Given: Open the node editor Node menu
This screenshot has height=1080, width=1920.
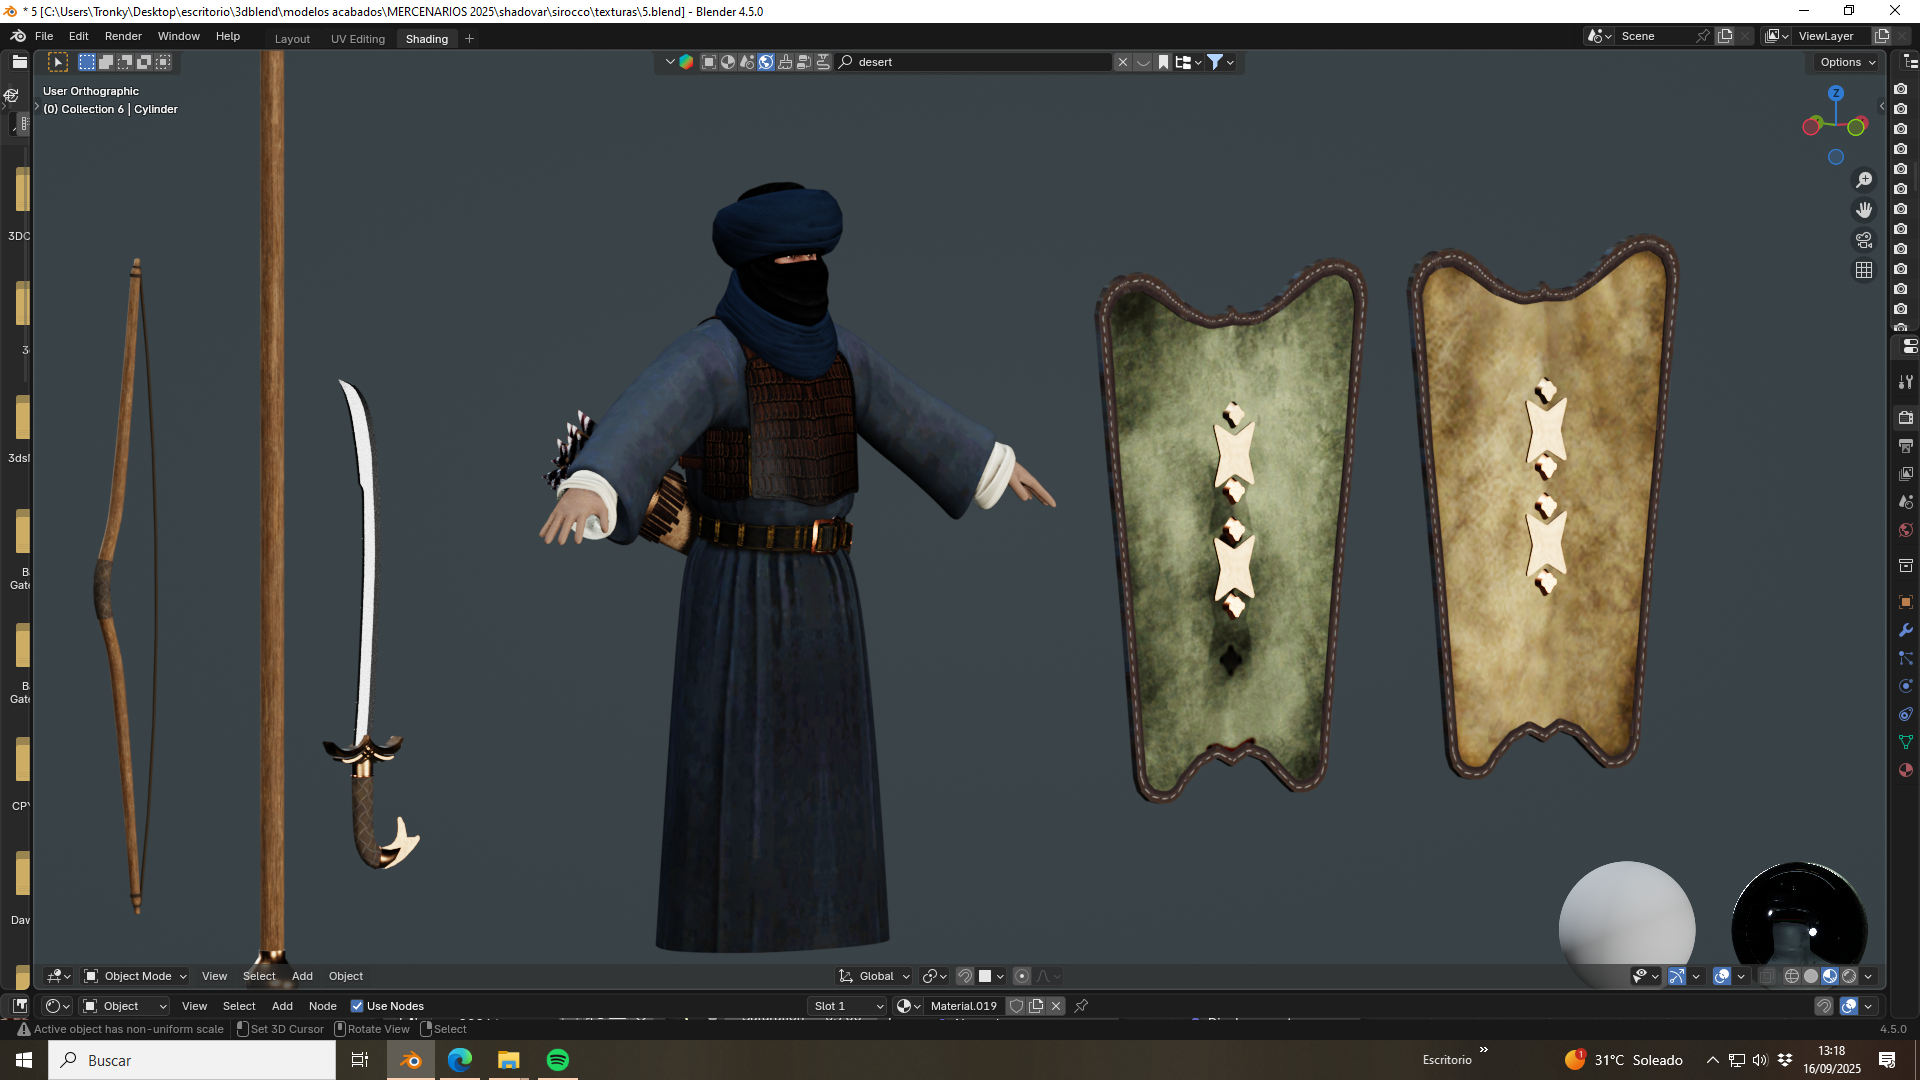Looking at the screenshot, I should pyautogui.click(x=322, y=1006).
